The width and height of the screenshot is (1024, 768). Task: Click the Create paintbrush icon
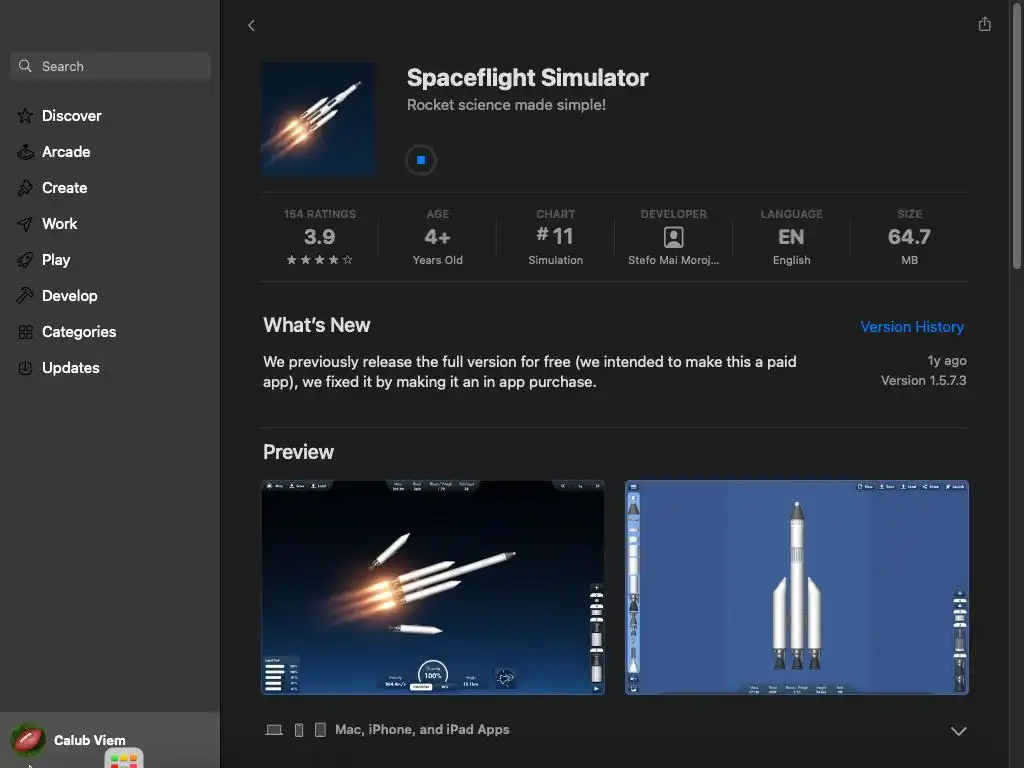pos(25,187)
